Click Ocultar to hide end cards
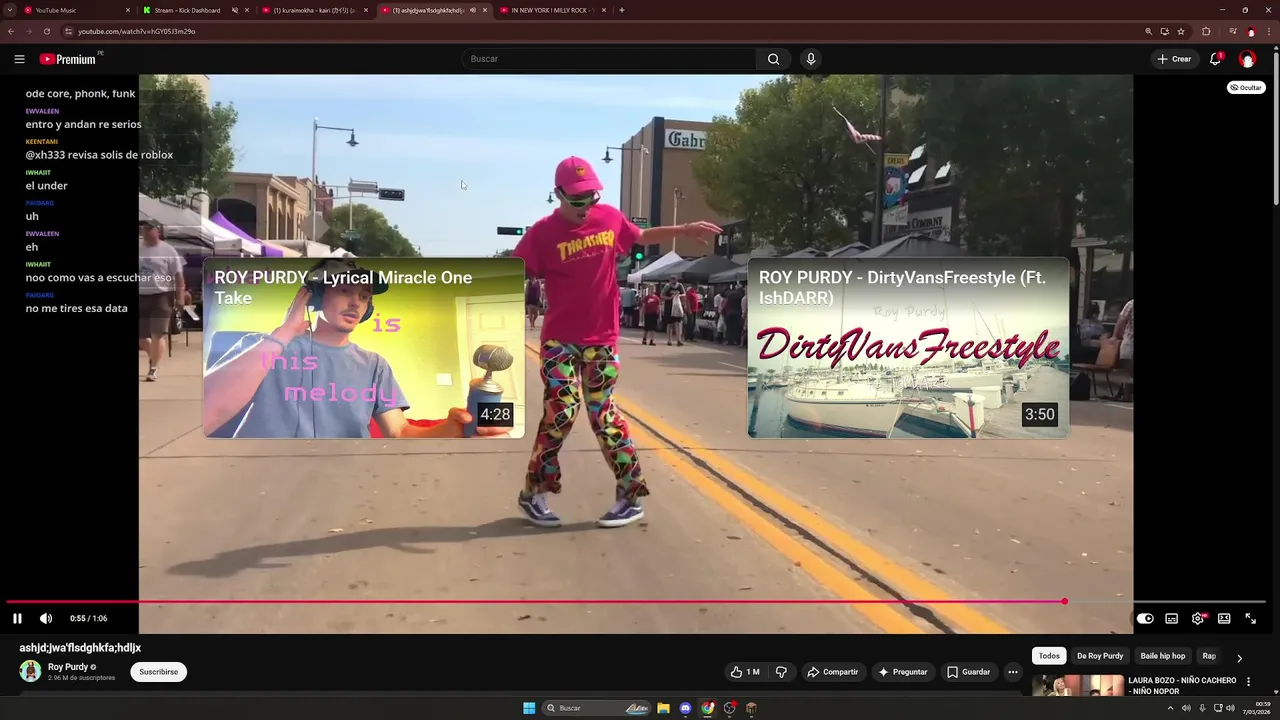Viewport: 1280px width, 720px height. pyautogui.click(x=1246, y=88)
